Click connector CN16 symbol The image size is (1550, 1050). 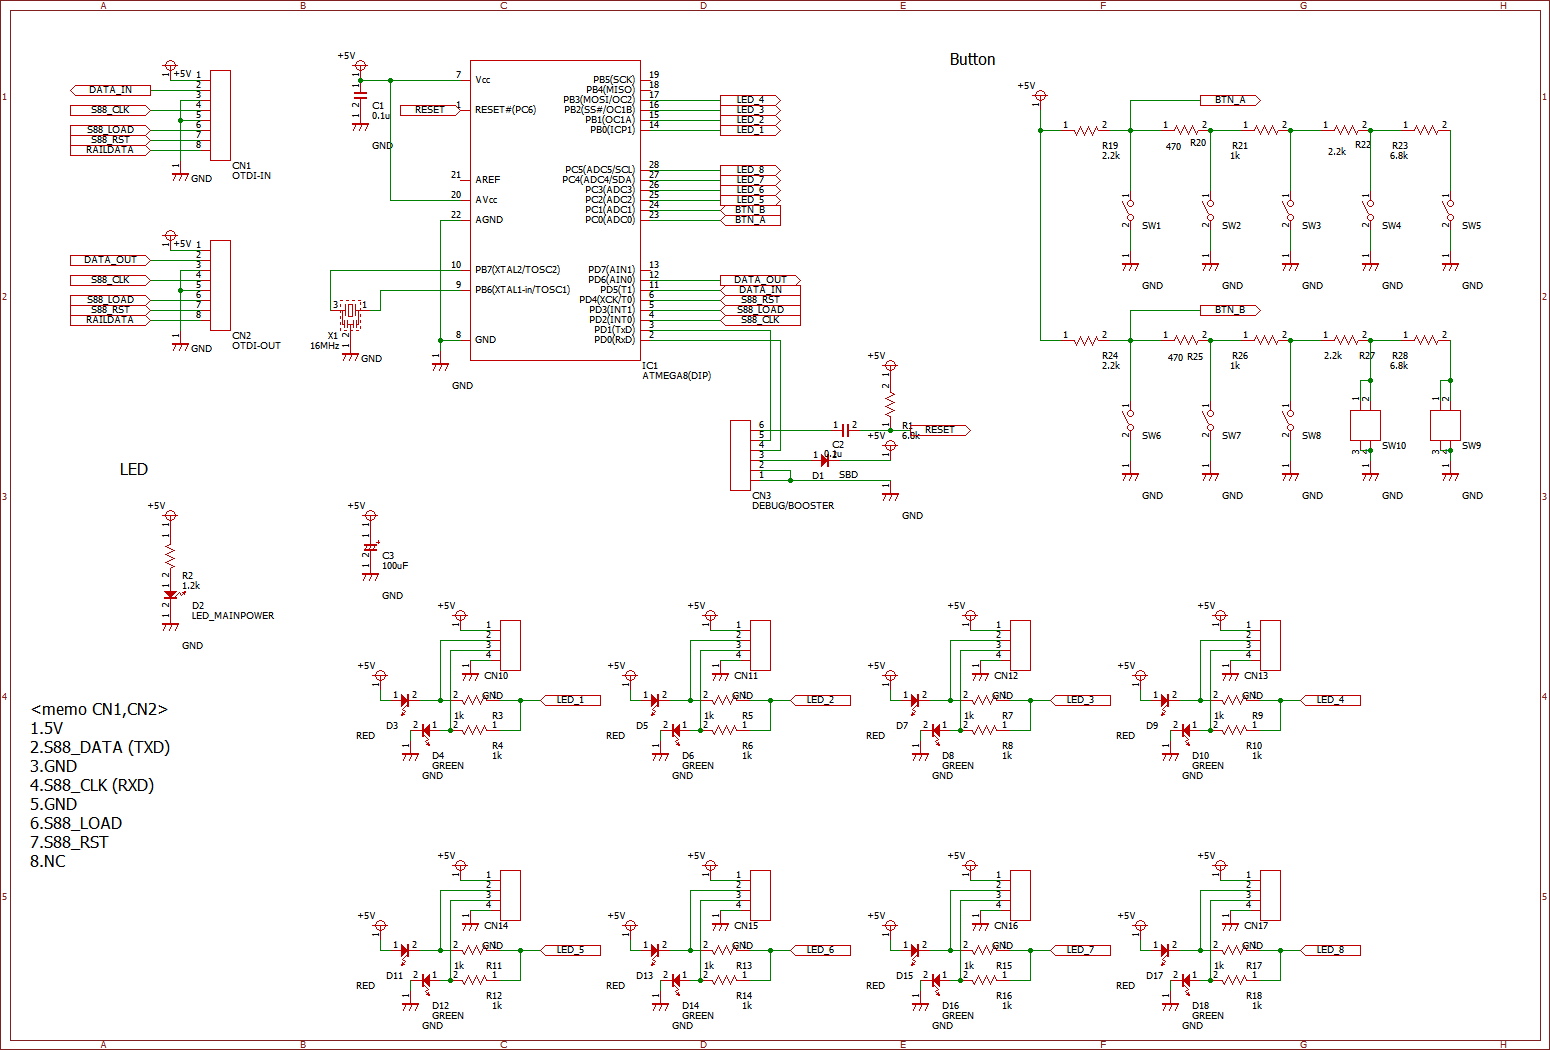(1020, 895)
